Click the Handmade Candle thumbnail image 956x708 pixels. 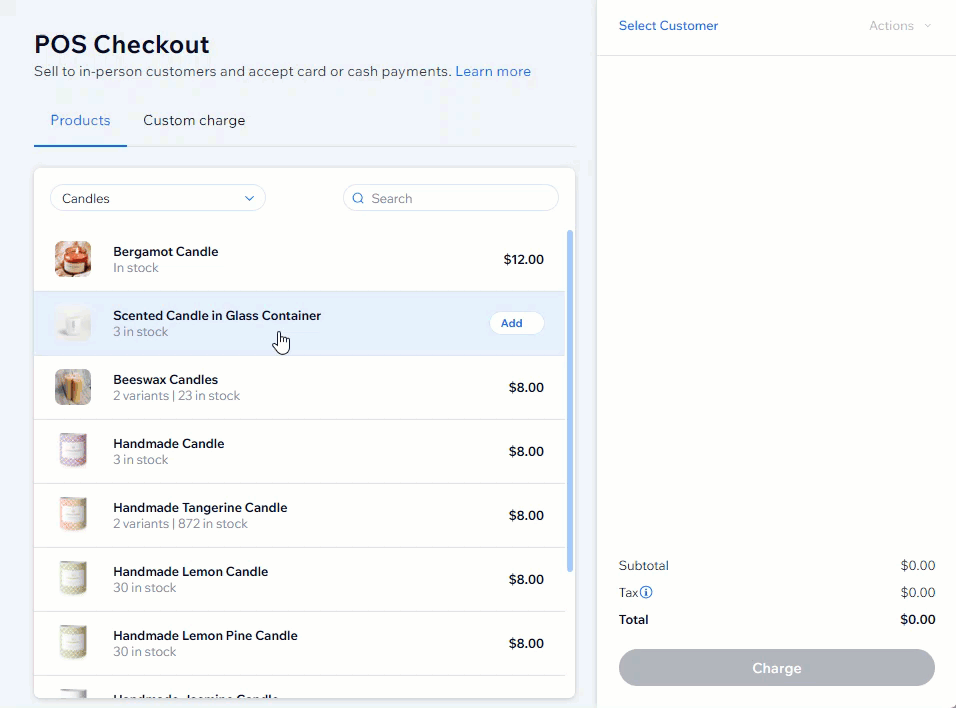point(73,451)
